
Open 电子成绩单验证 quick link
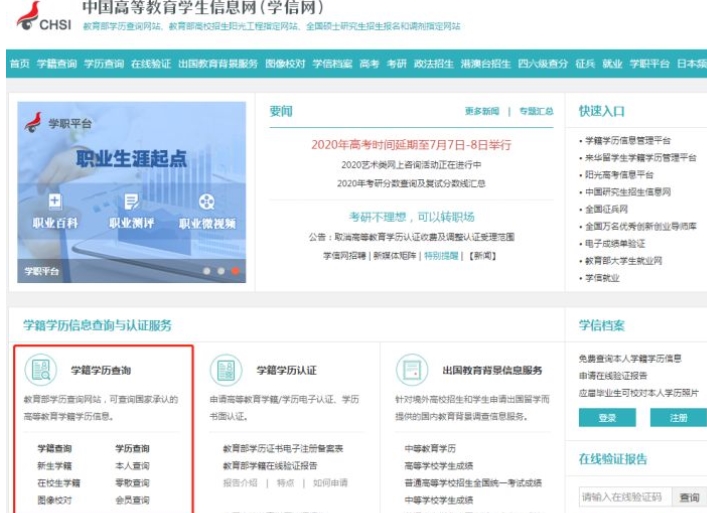(x=615, y=243)
